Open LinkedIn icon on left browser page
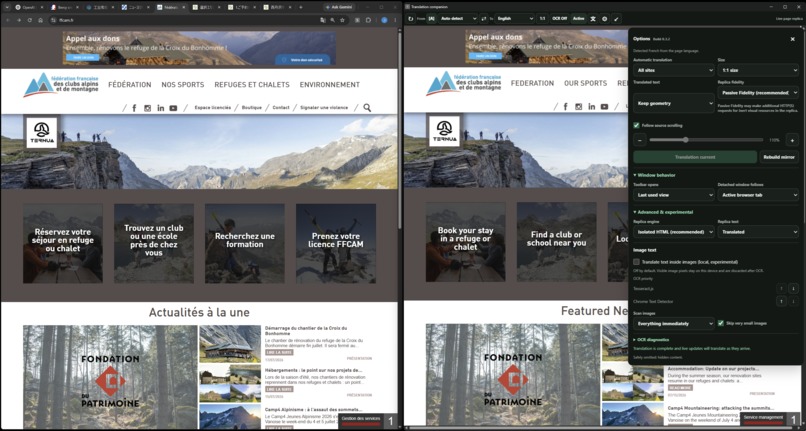The width and height of the screenshot is (806, 431). tap(160, 108)
